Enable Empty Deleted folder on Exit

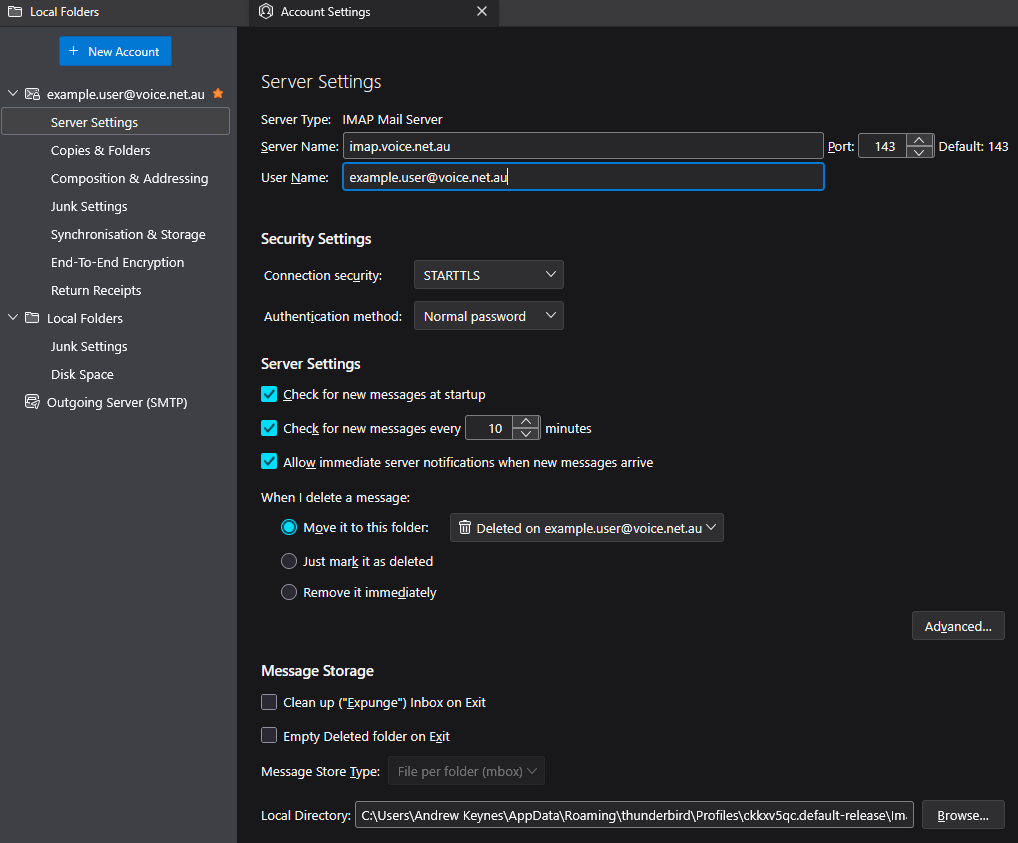[269, 736]
